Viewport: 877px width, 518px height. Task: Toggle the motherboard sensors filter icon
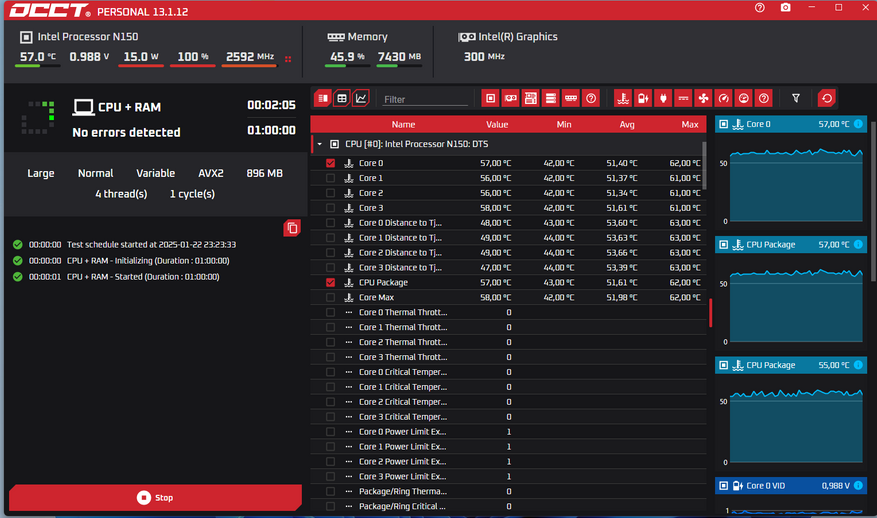coord(531,98)
